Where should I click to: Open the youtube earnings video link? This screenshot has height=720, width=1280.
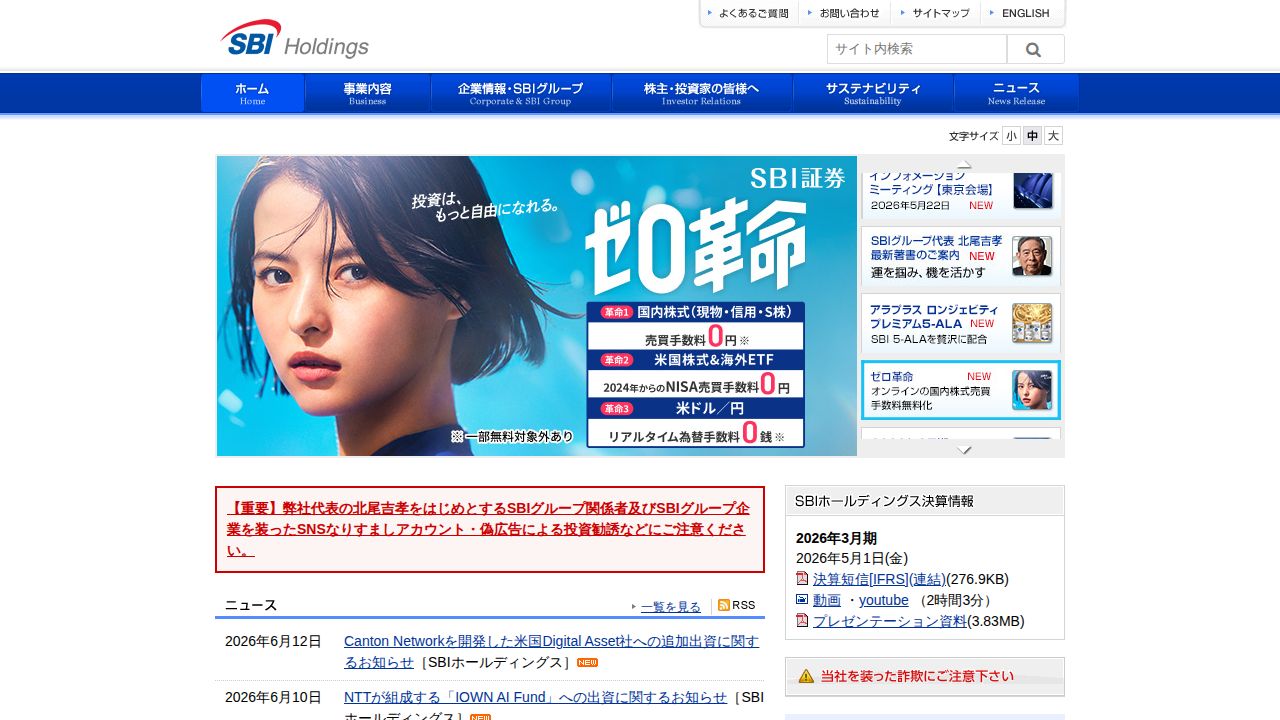click(x=884, y=600)
